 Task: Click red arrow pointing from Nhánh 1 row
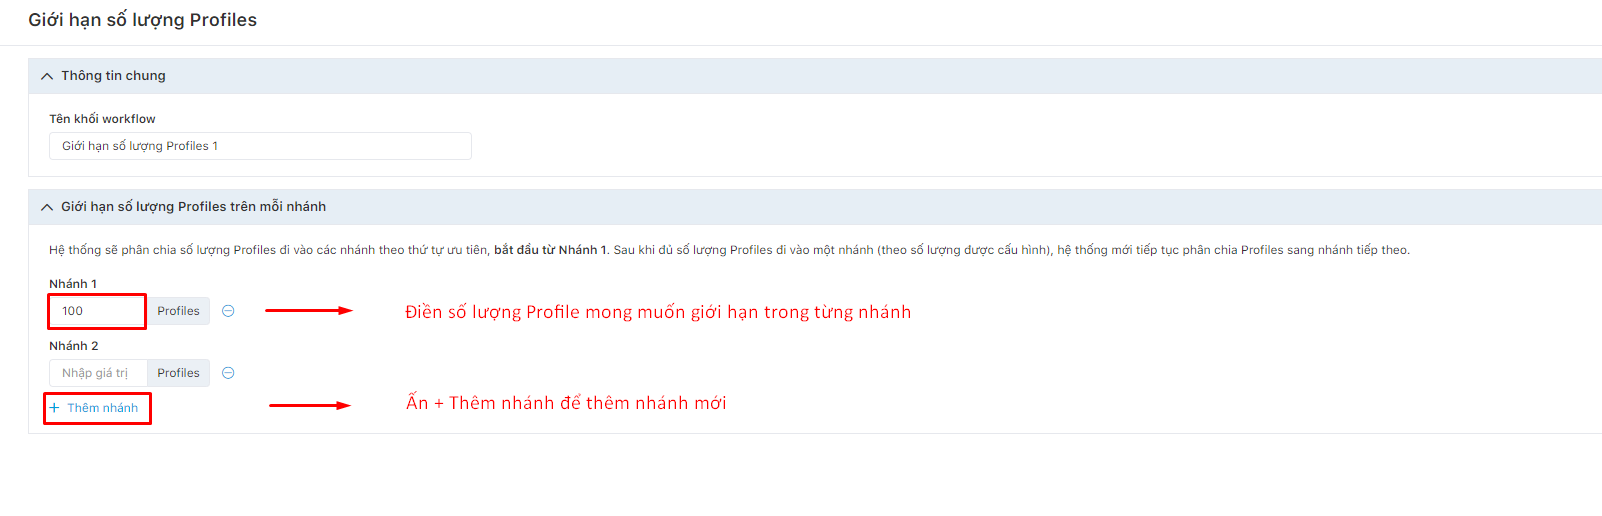(309, 311)
